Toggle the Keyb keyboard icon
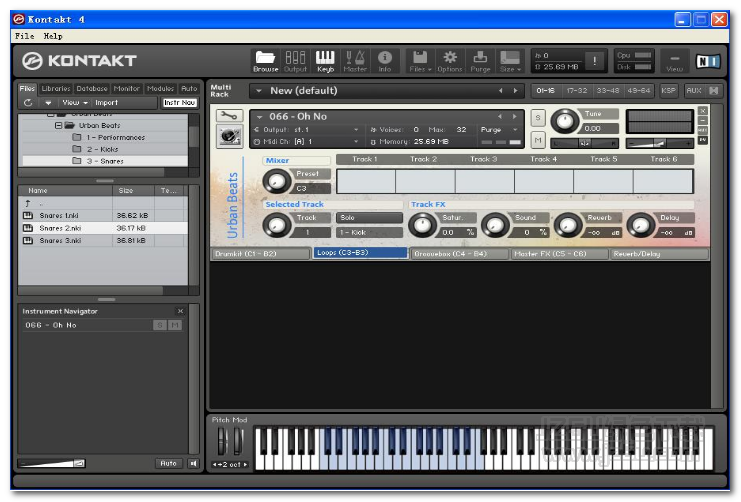The width and height of the screenshot is (741, 502). coord(325,61)
